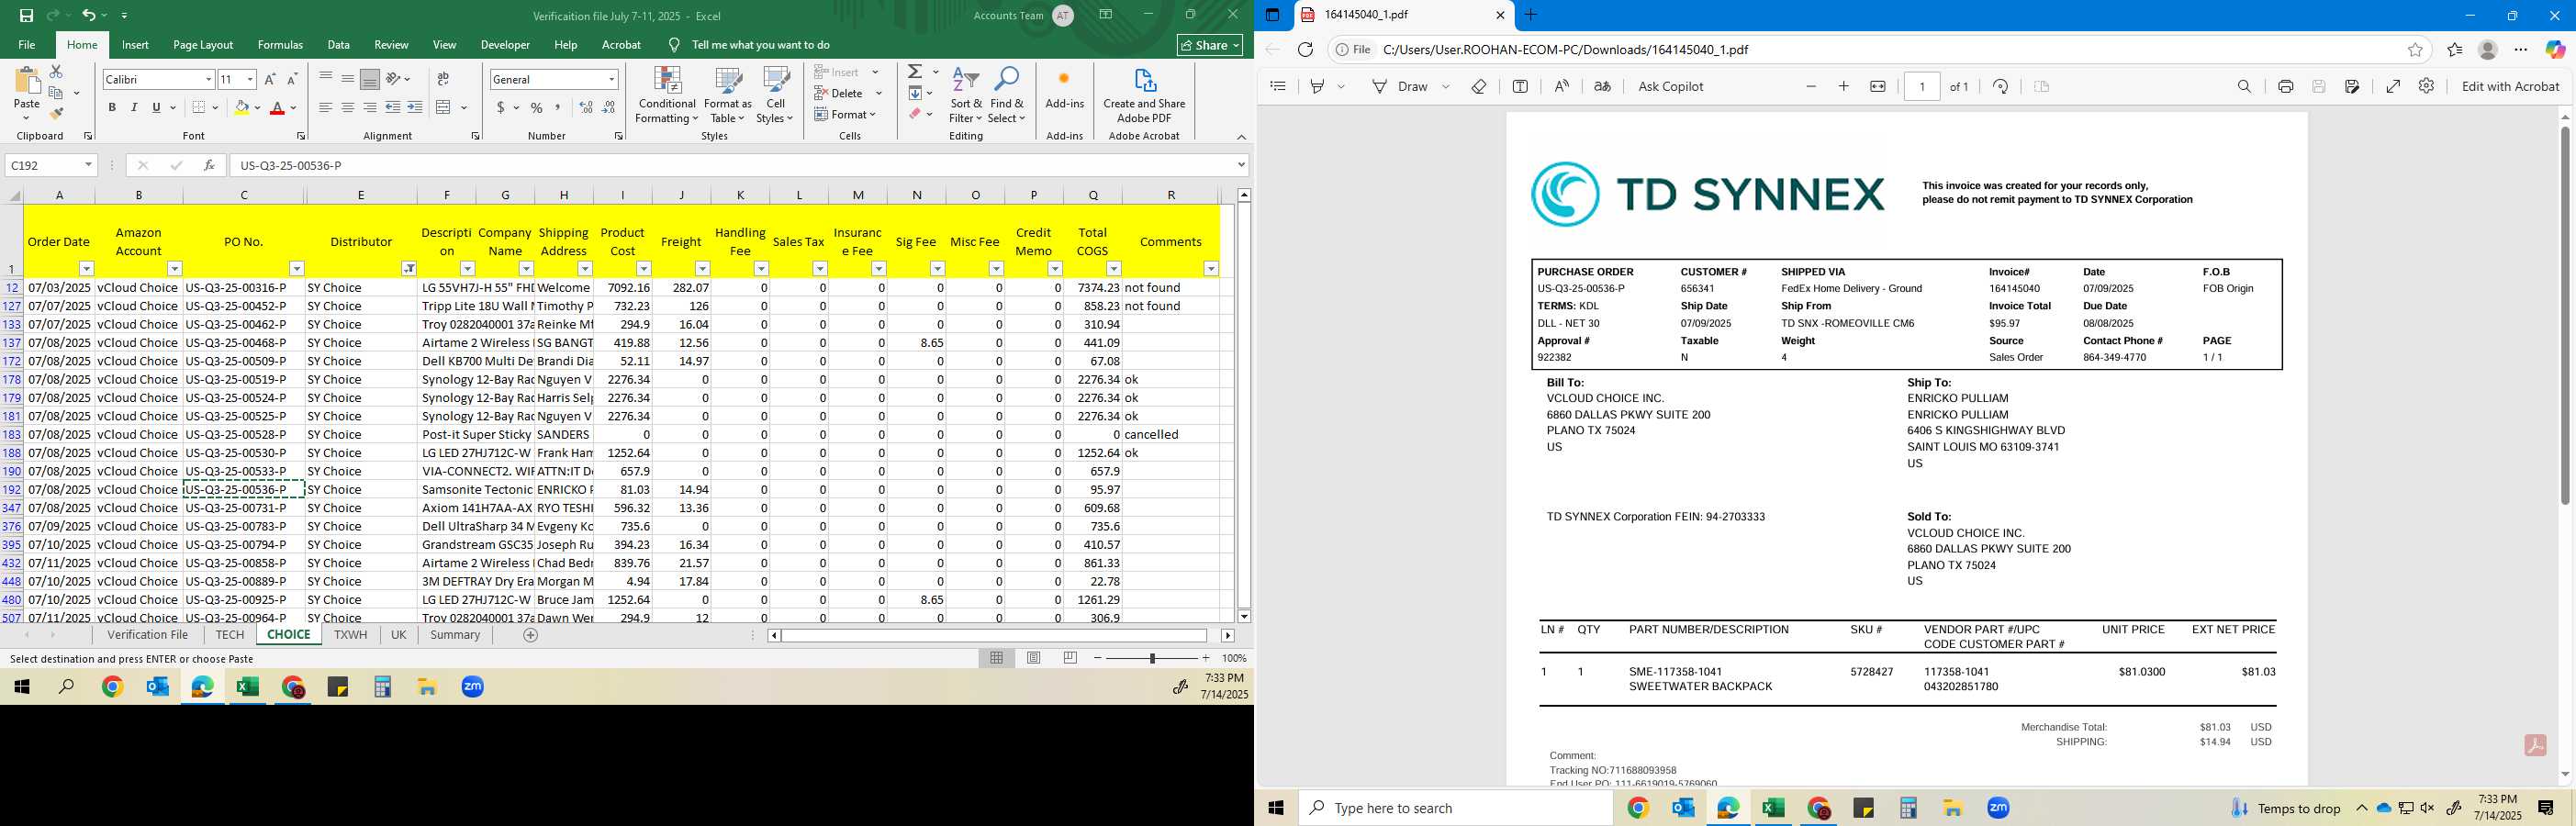Switch to the Summary sheet tab
The width and height of the screenshot is (2576, 826).
(x=455, y=635)
